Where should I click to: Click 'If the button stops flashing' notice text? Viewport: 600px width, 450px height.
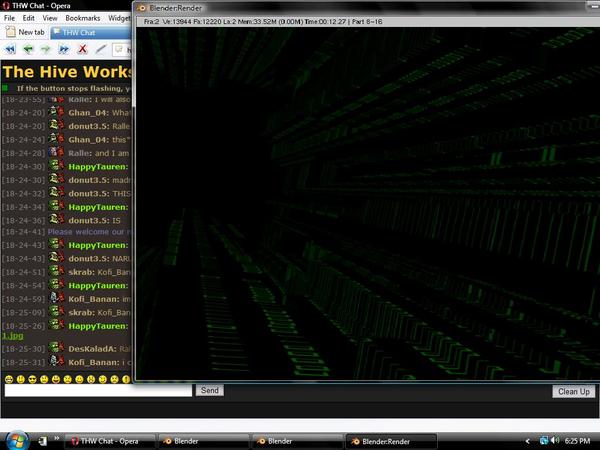click(74, 88)
